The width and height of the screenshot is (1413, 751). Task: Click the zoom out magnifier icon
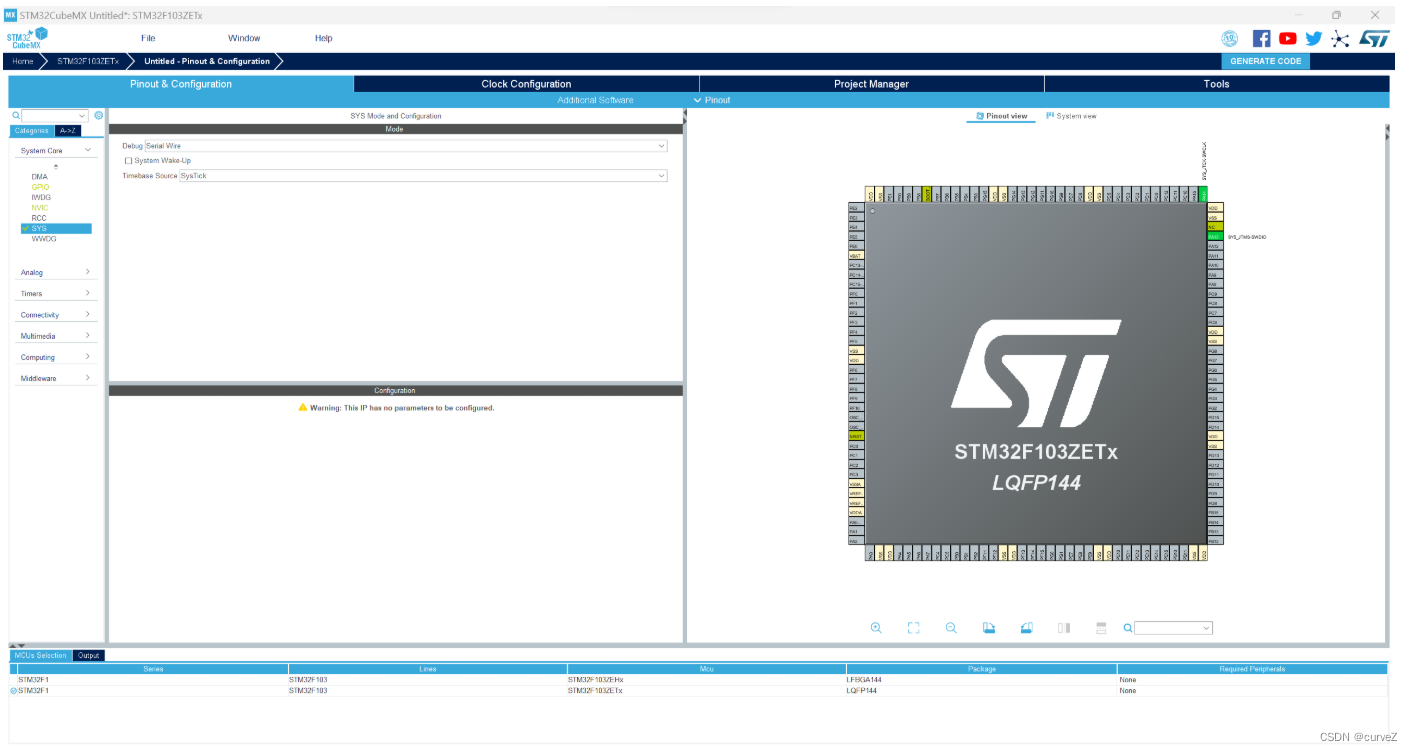click(951, 628)
